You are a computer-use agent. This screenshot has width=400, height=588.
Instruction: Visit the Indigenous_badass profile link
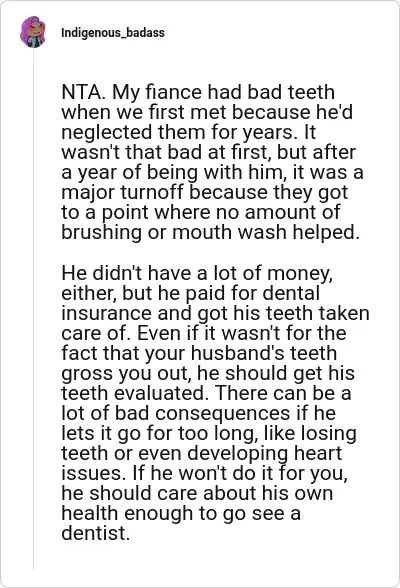112,33
